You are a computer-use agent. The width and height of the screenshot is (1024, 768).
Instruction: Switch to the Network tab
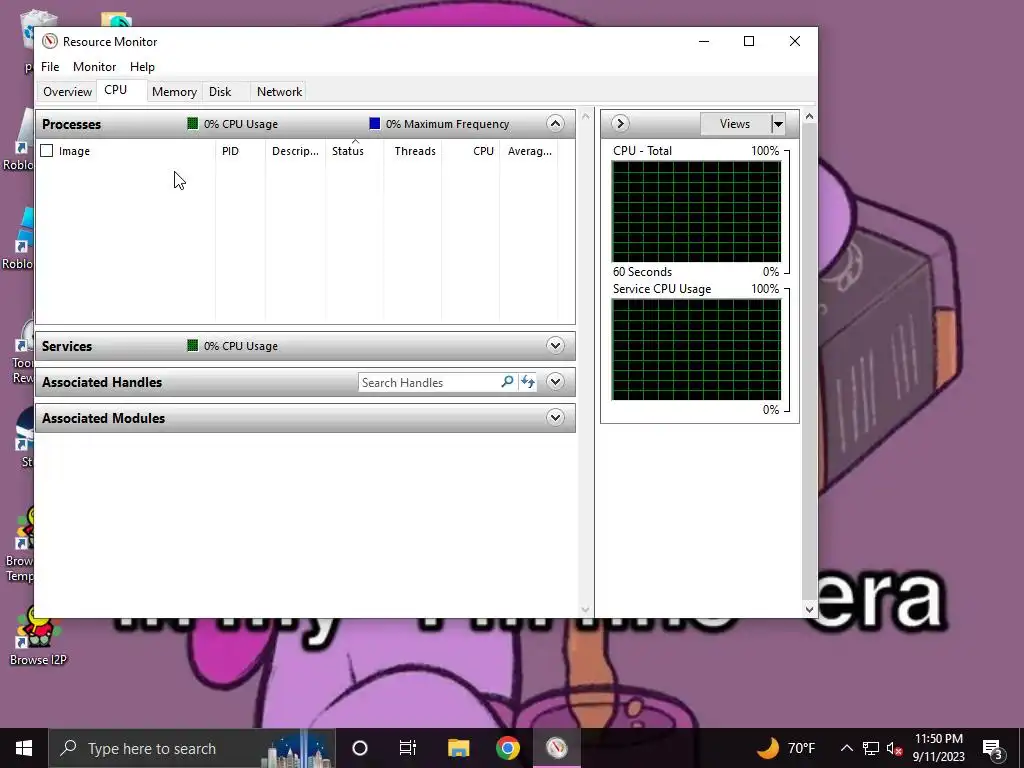click(279, 91)
